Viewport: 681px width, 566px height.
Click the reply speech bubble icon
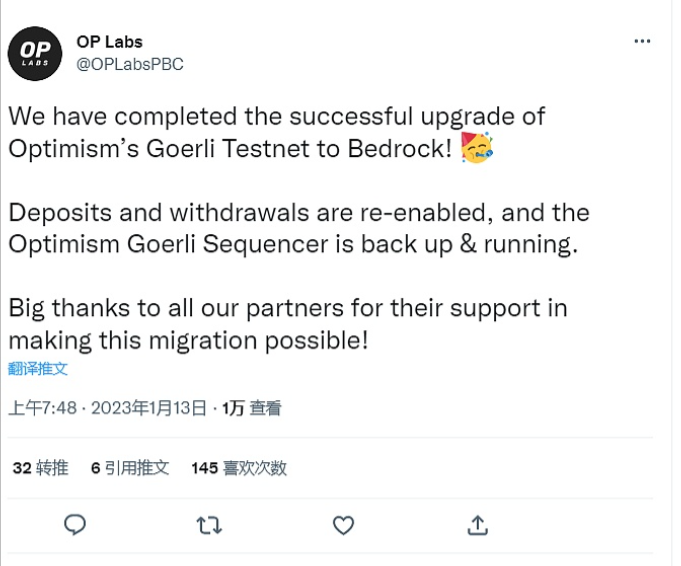(75, 525)
